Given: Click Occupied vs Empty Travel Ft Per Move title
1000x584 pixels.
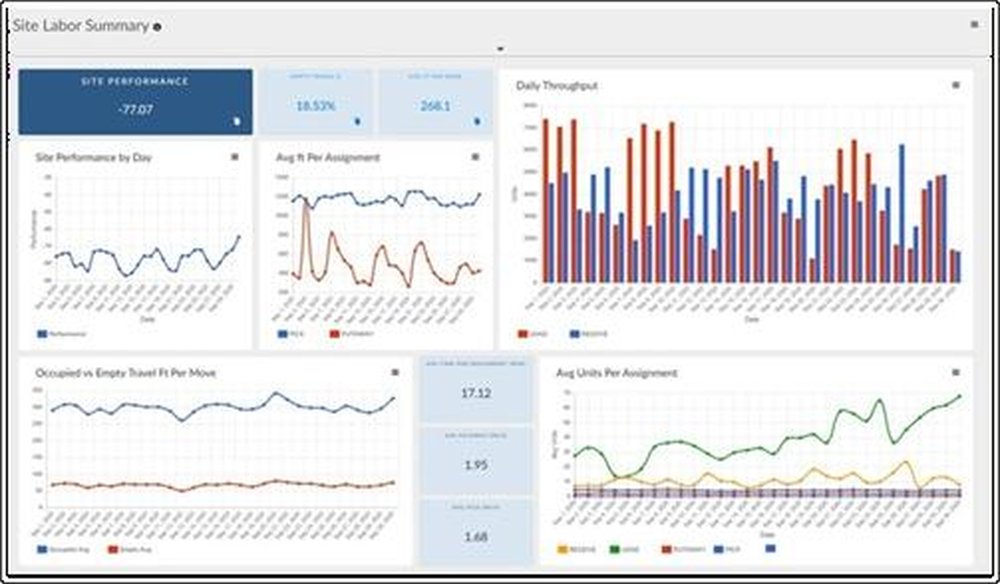Looking at the screenshot, I should pyautogui.click(x=126, y=373).
